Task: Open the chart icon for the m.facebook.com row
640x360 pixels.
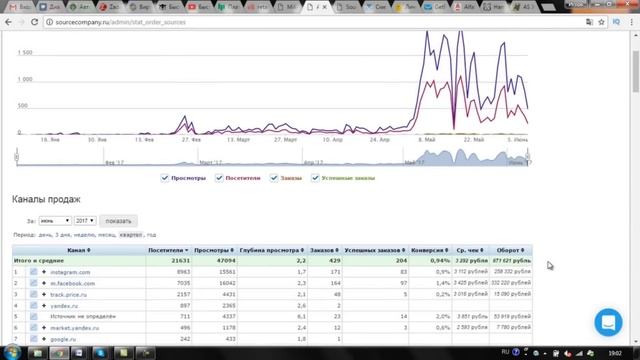Action: [33, 283]
